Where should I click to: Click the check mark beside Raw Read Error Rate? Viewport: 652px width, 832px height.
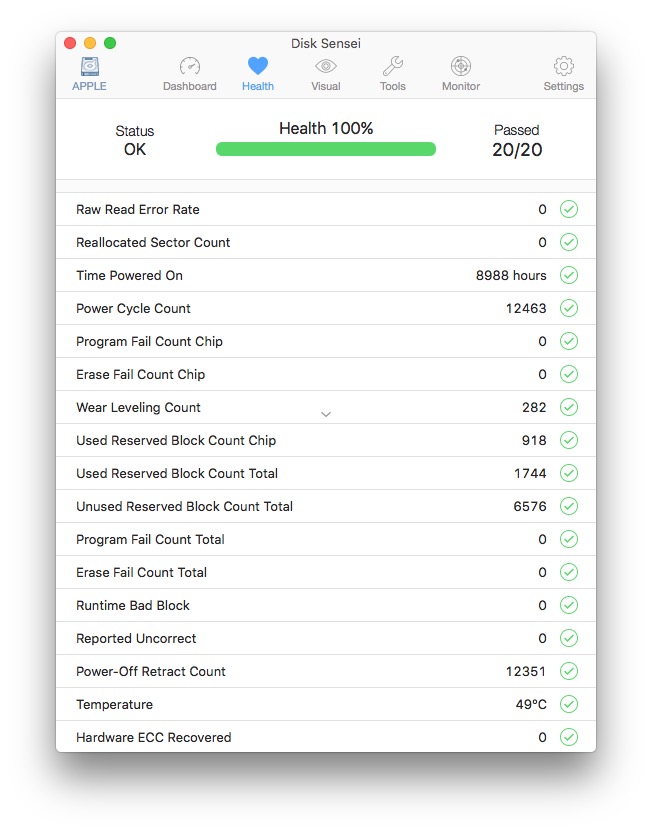(x=569, y=209)
